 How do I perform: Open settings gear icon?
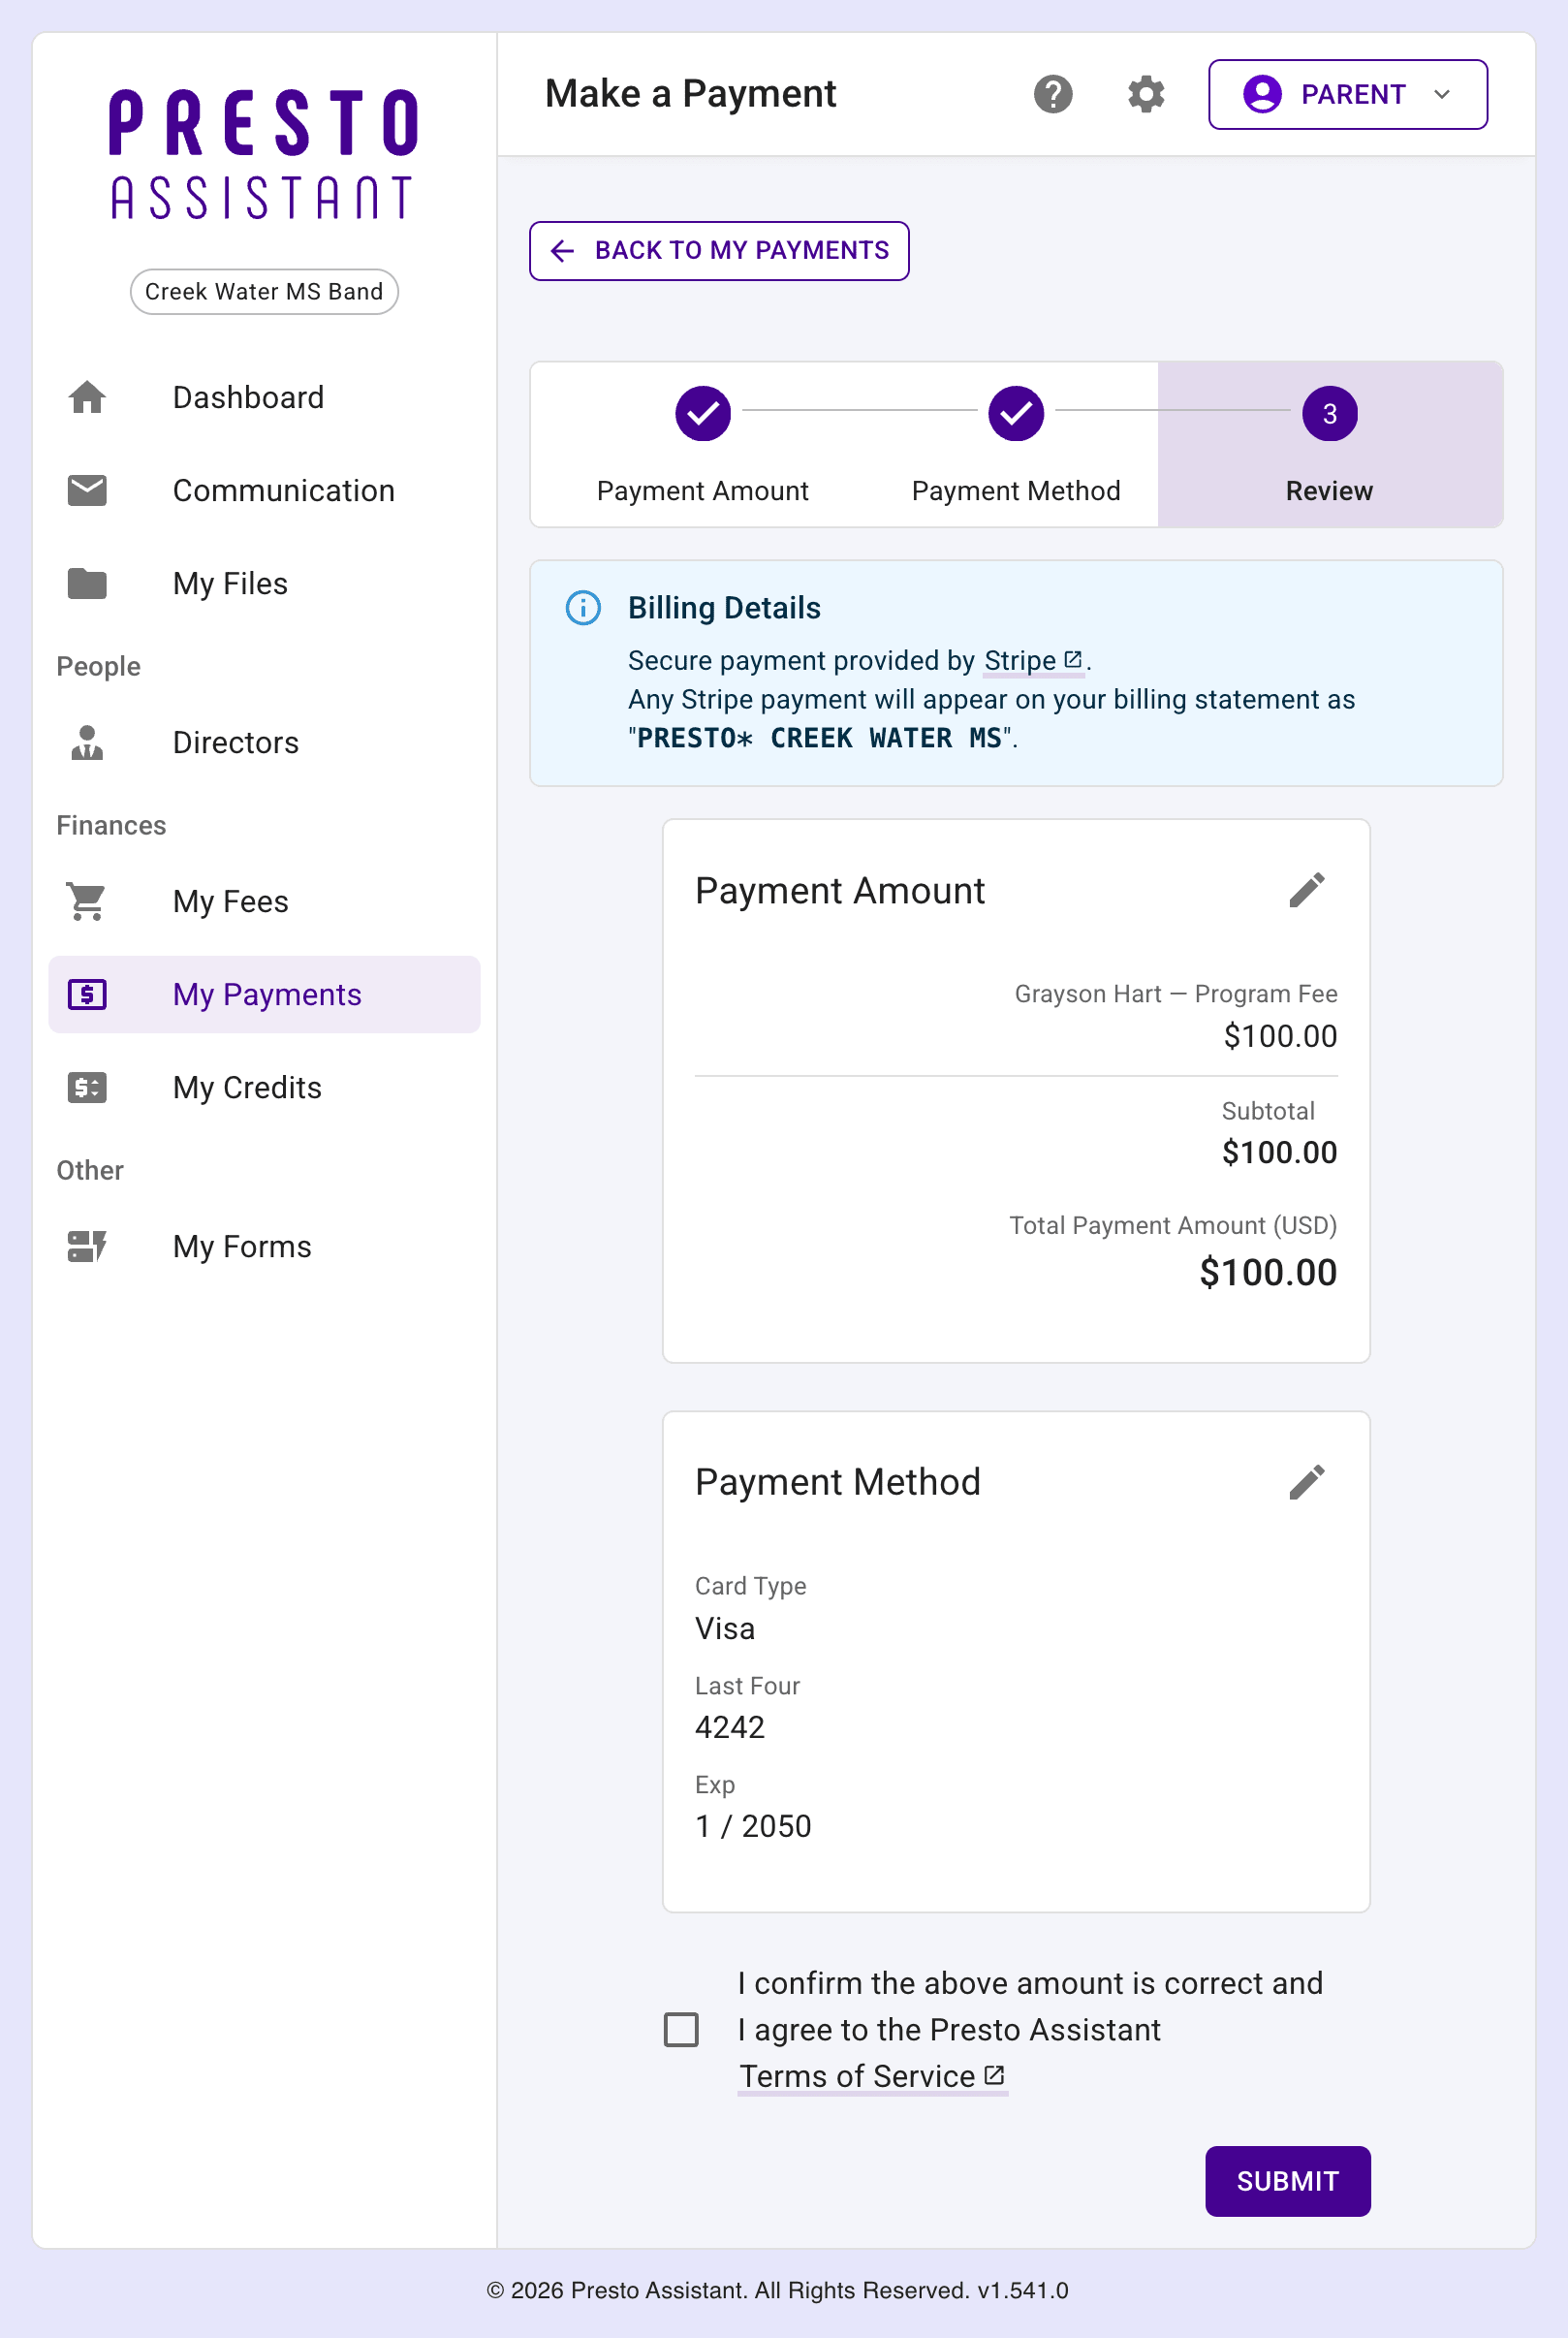tap(1146, 94)
